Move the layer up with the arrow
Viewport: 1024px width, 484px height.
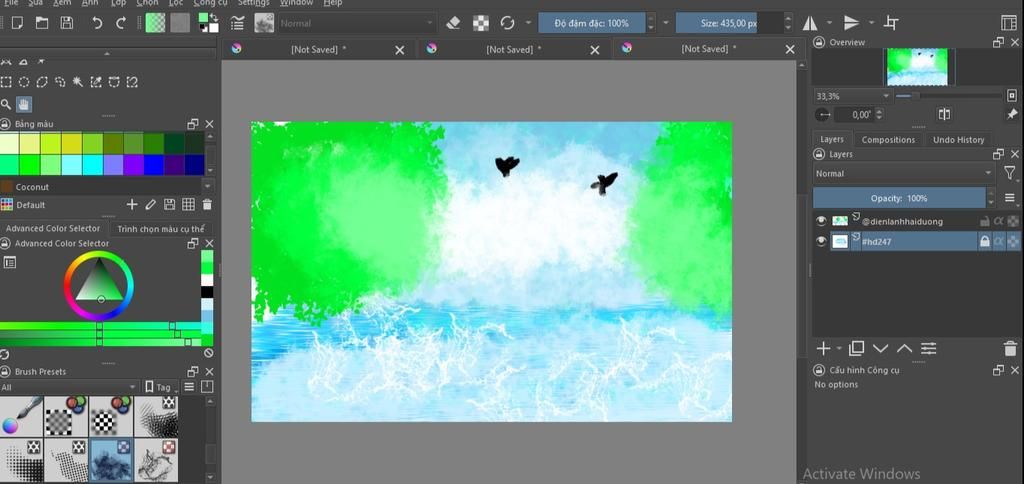(904, 349)
